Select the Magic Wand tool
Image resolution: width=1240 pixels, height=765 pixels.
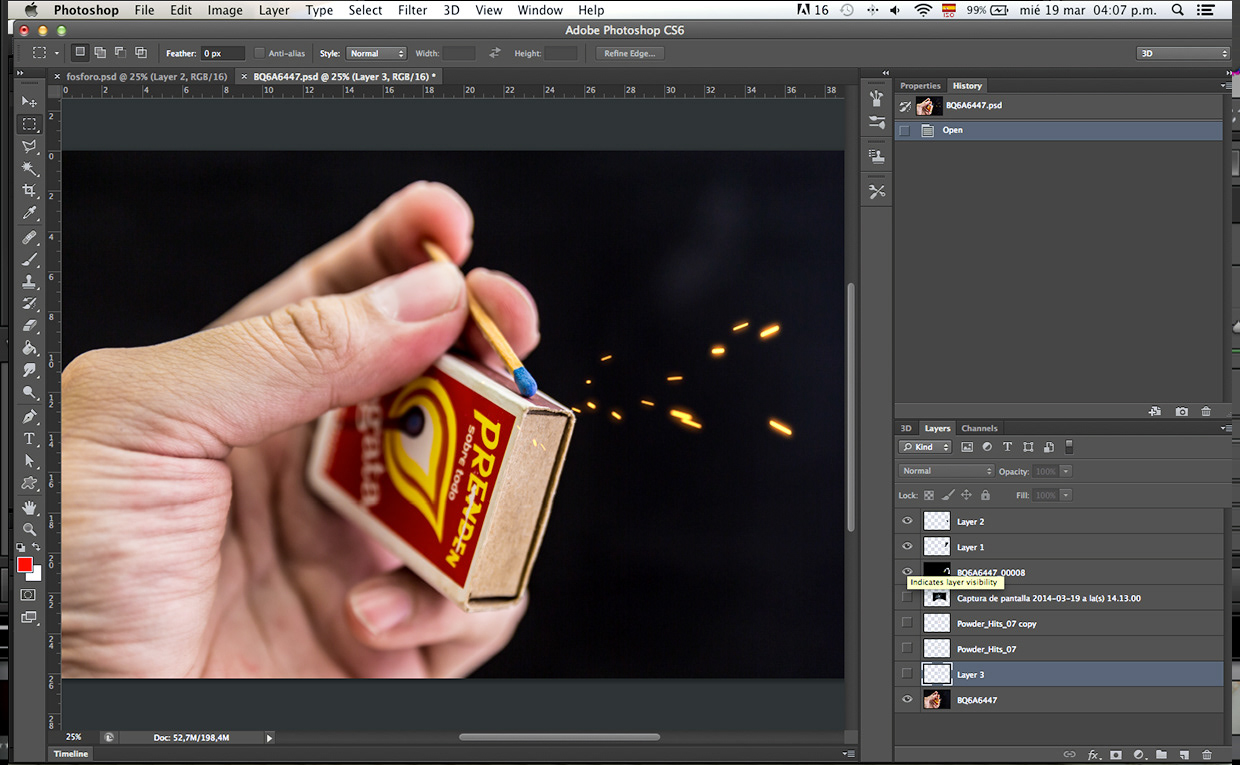click(29, 169)
